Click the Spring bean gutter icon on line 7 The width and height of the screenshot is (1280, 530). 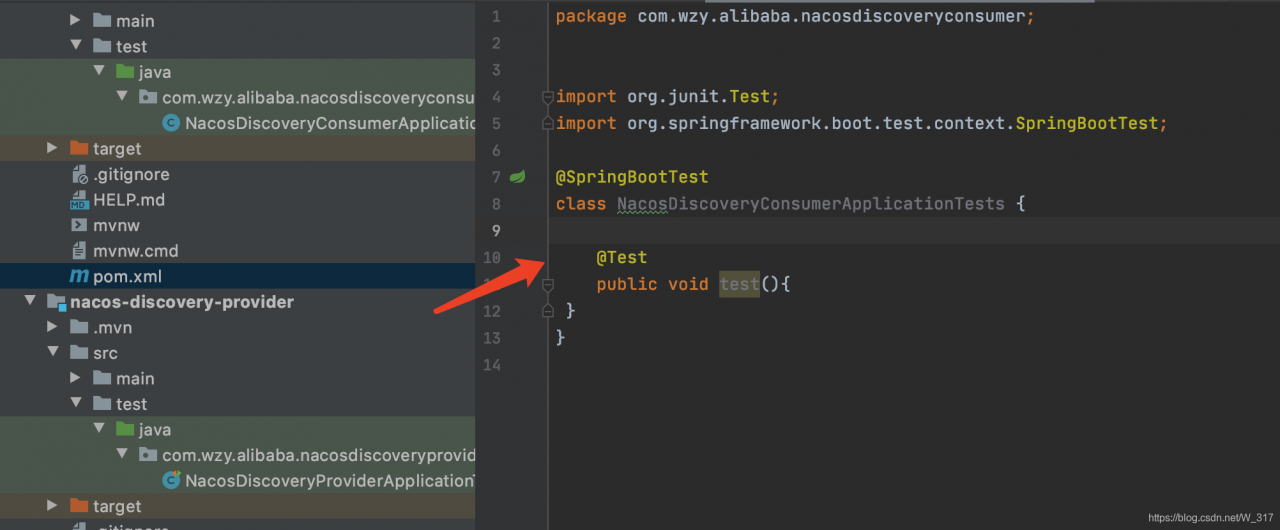tap(518, 177)
